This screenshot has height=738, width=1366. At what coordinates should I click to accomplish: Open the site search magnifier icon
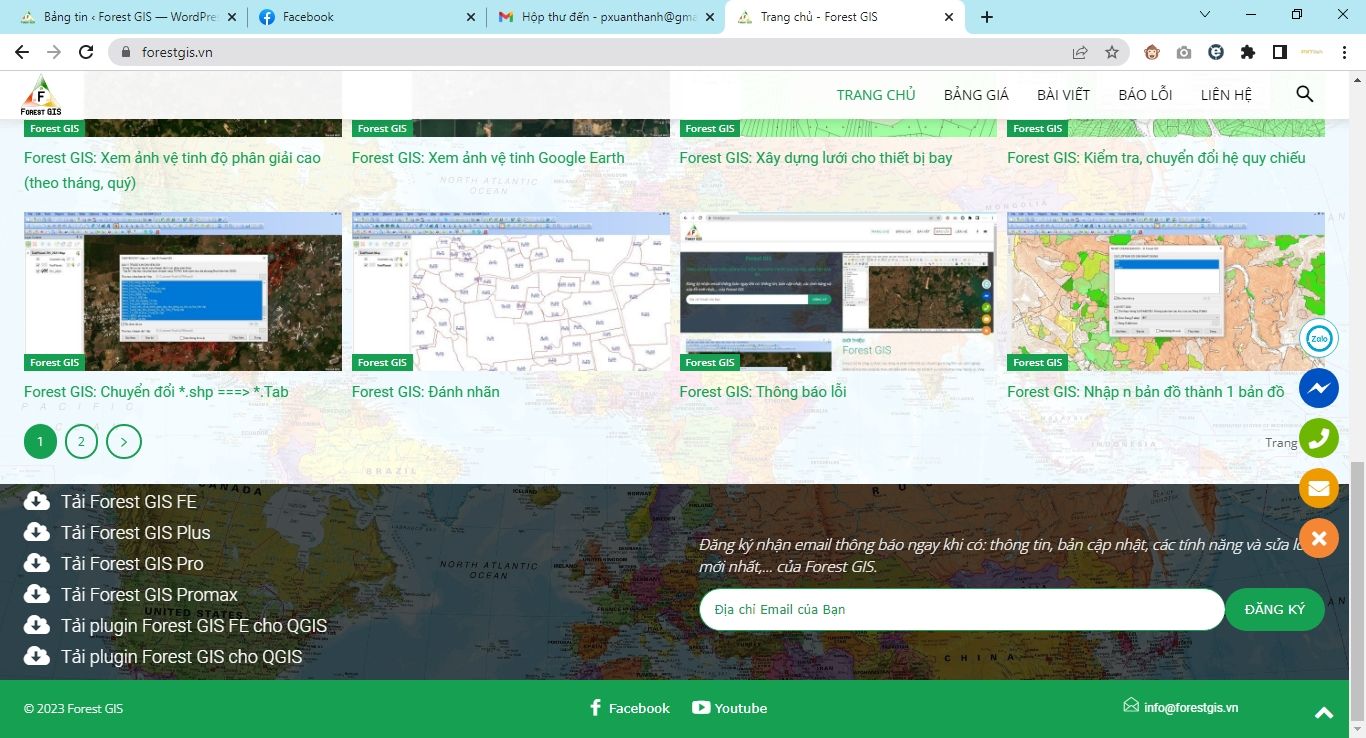click(x=1304, y=94)
